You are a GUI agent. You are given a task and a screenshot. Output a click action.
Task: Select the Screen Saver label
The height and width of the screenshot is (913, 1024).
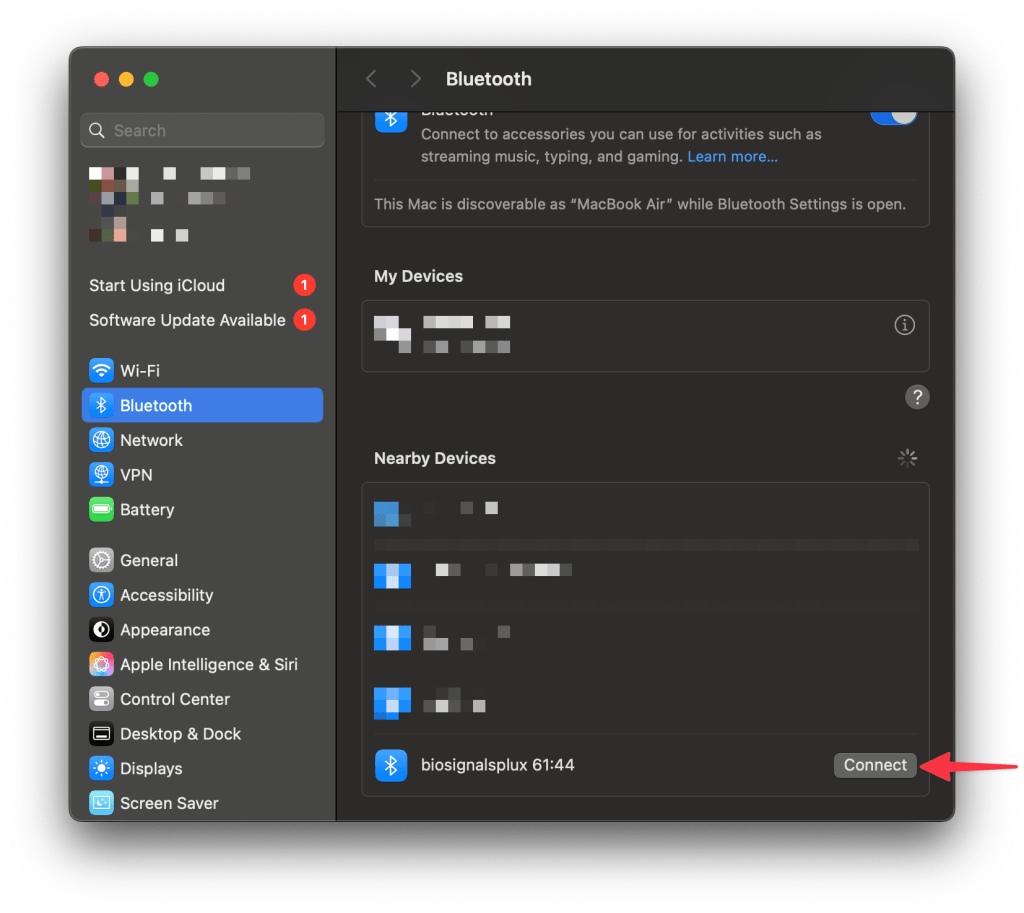point(169,803)
